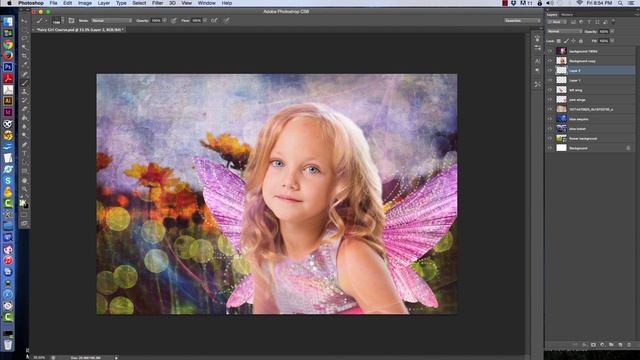Open the Image menu
640x360 pixels.
click(x=84, y=3)
